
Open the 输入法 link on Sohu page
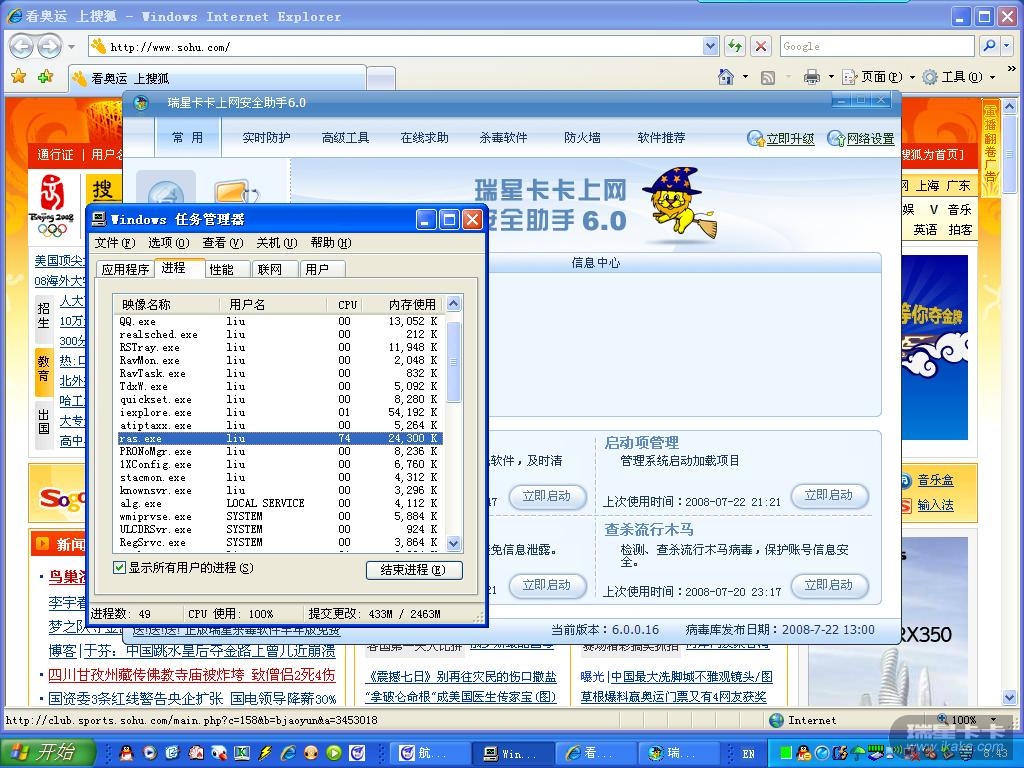click(935, 505)
